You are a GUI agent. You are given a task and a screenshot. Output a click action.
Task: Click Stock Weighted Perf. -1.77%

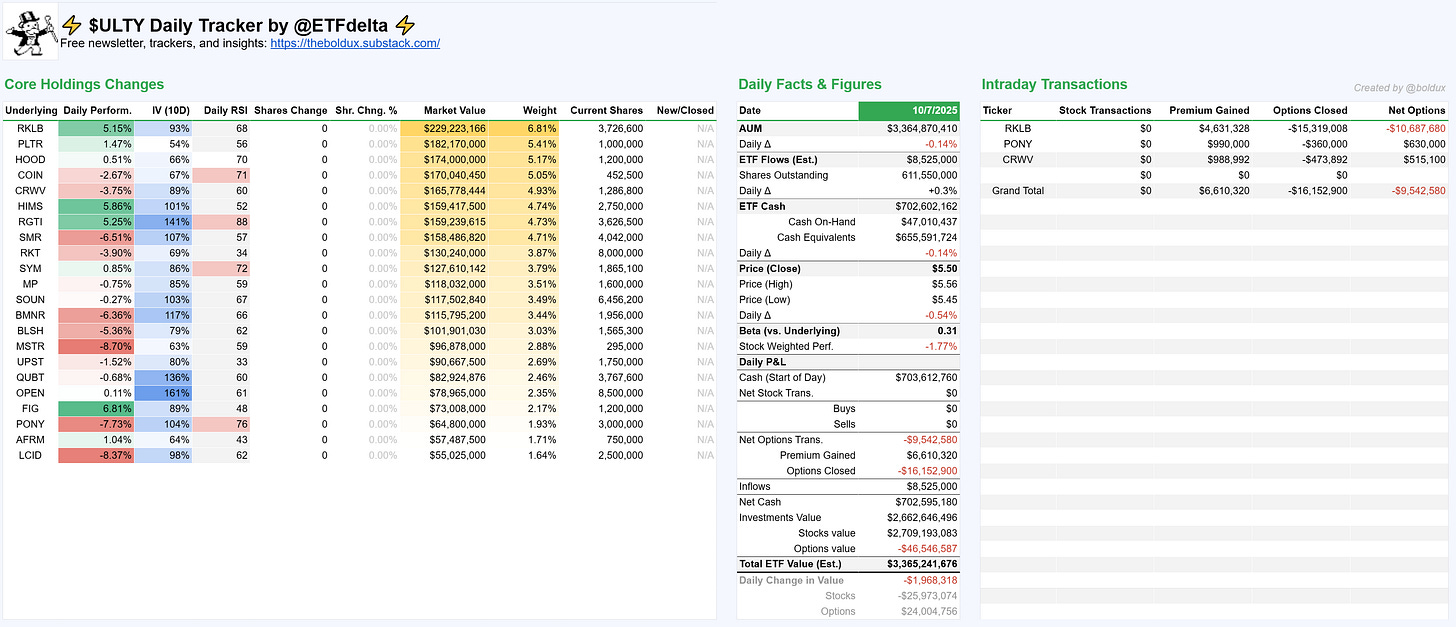click(x=941, y=346)
